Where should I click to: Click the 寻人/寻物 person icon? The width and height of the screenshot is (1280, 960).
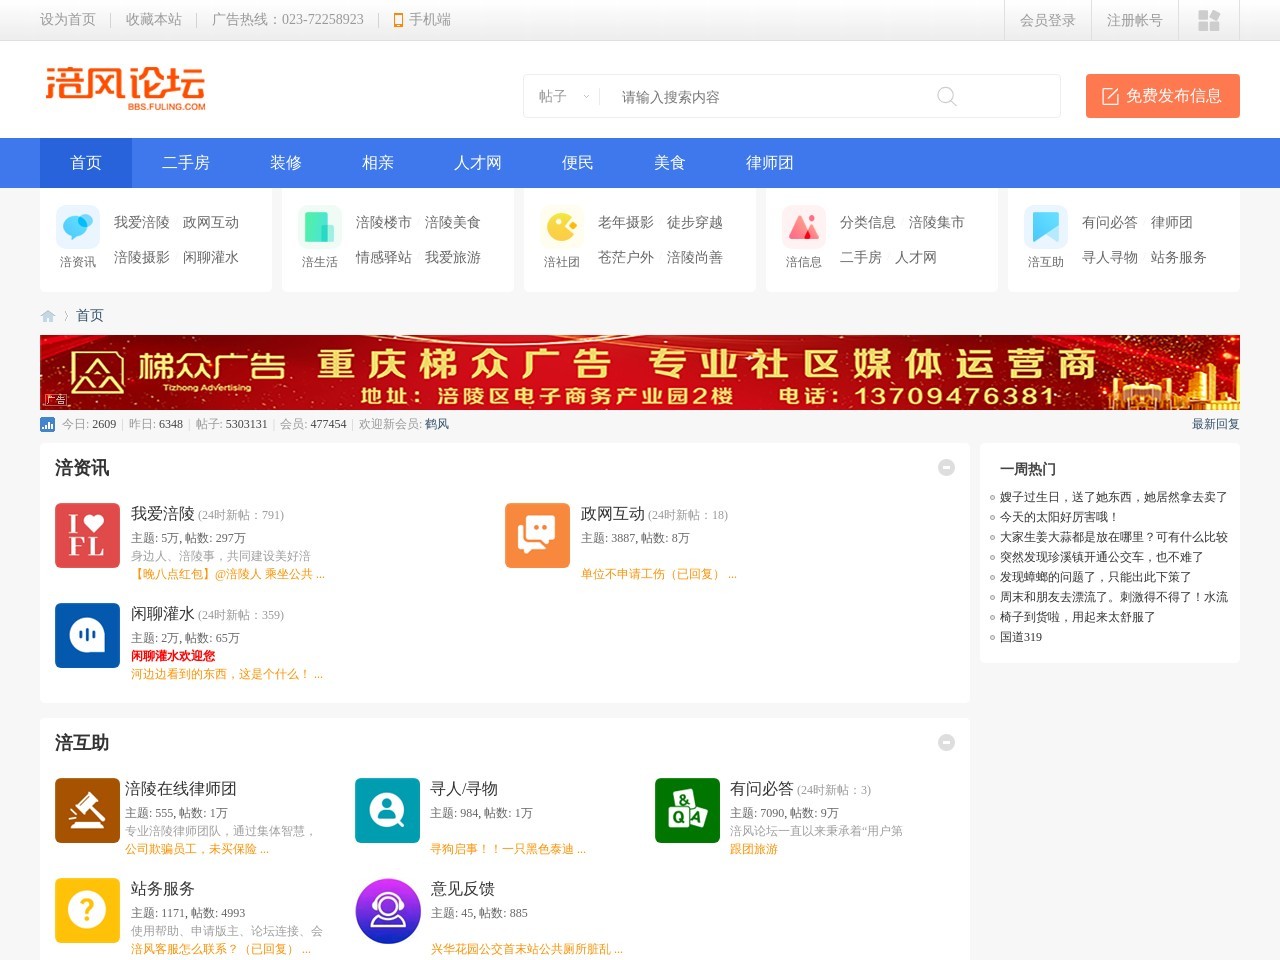click(387, 810)
